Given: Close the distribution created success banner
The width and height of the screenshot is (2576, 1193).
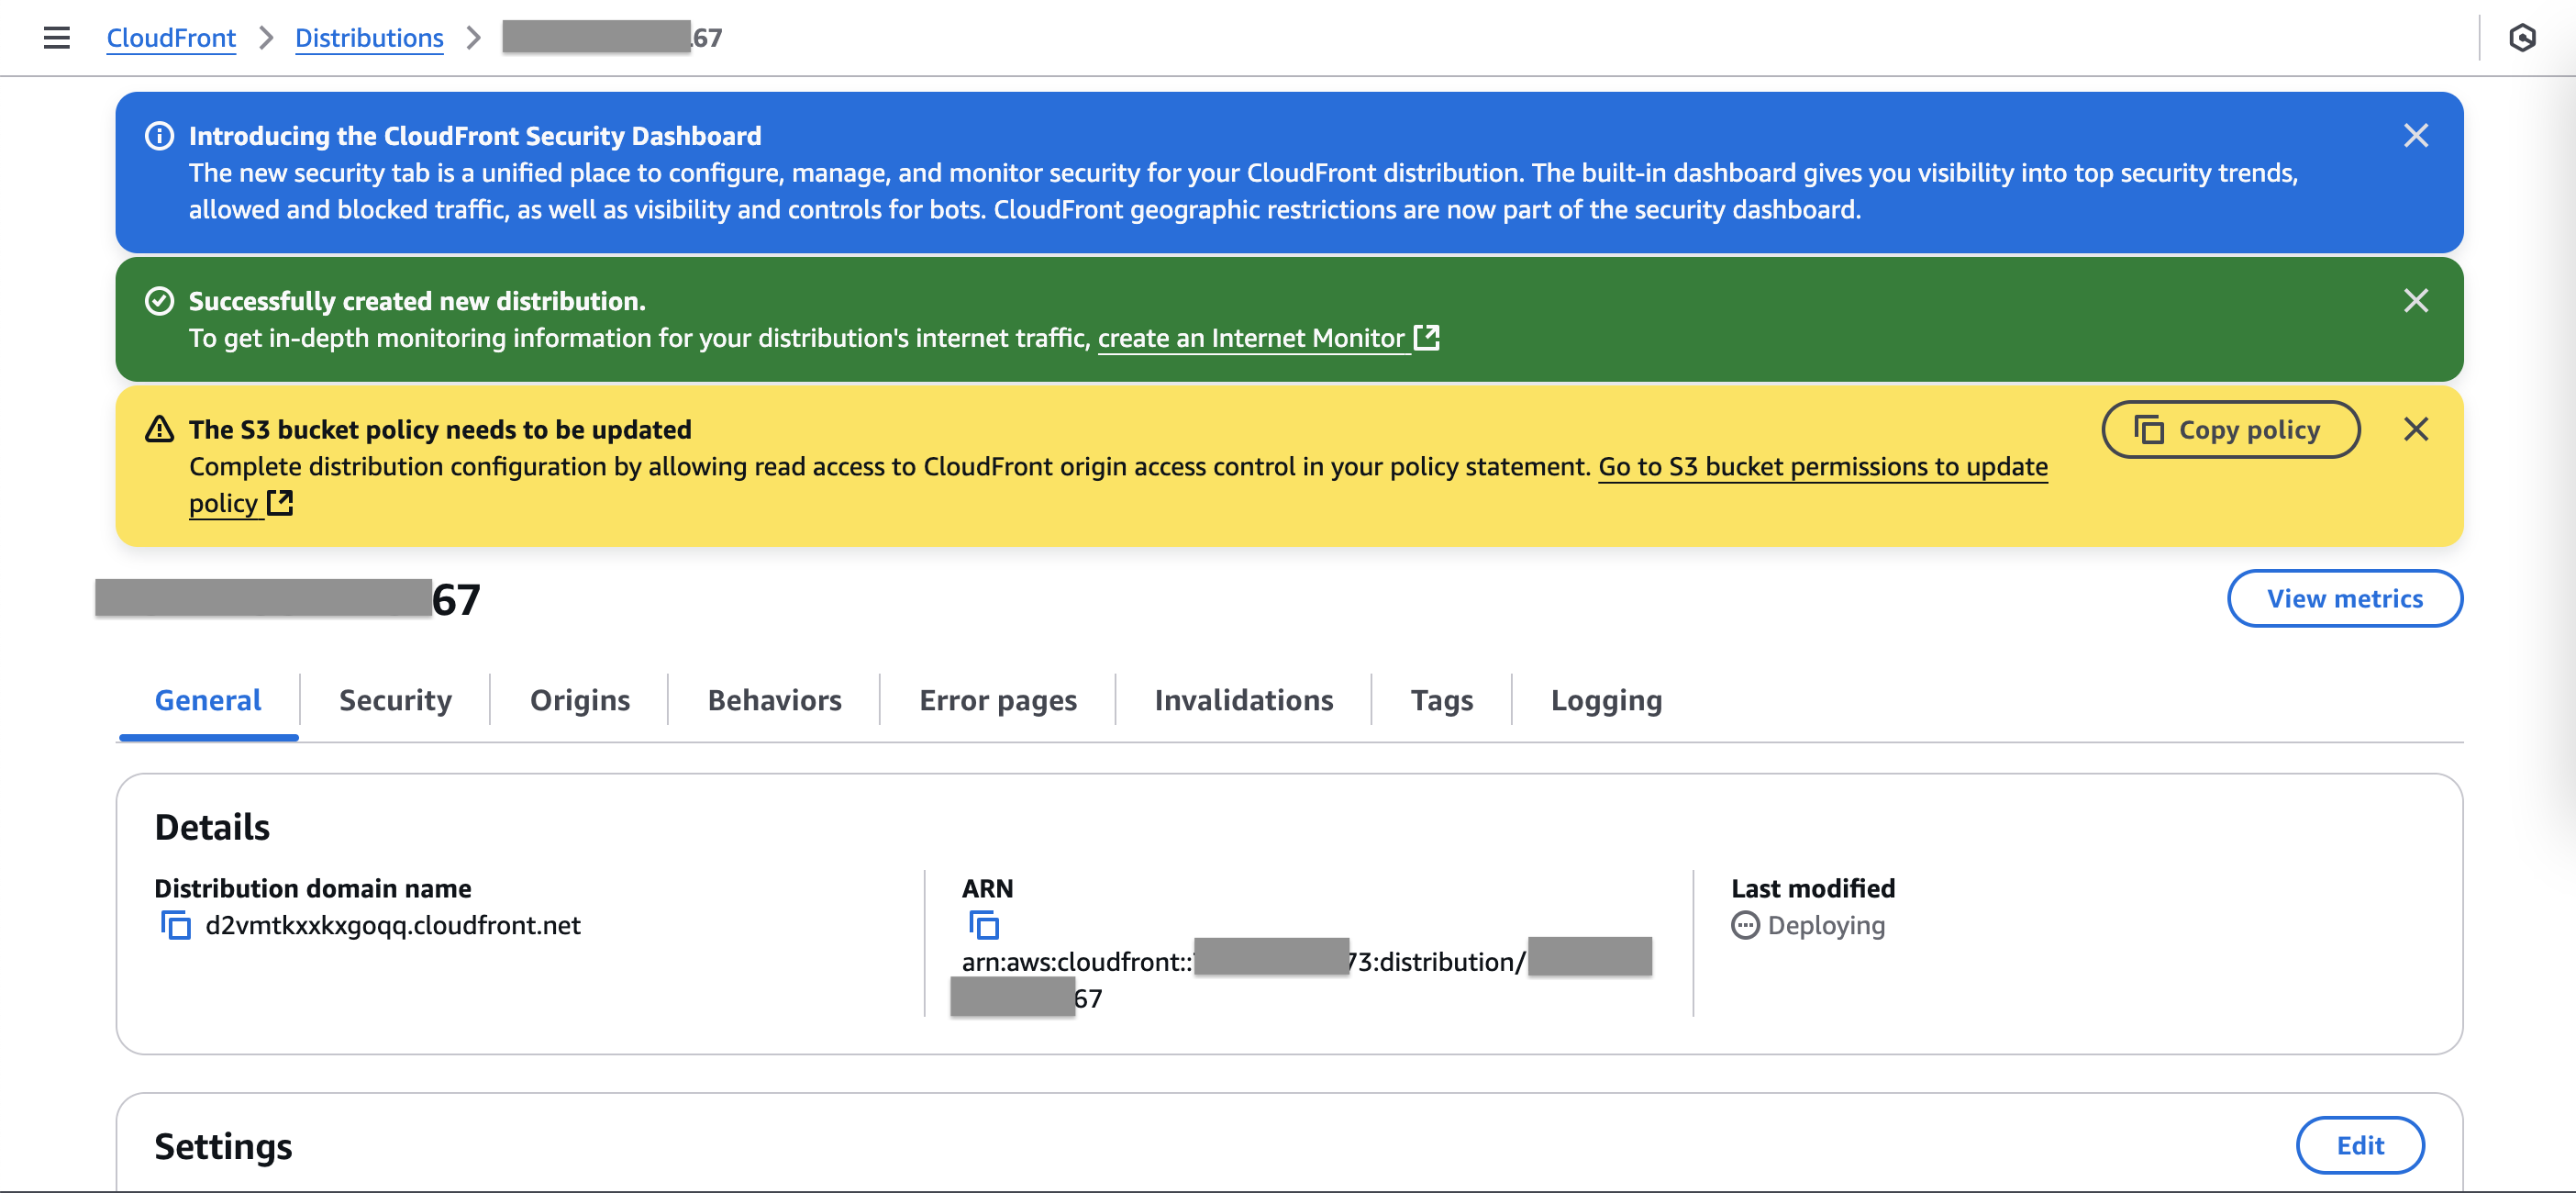Looking at the screenshot, I should [x=2415, y=301].
